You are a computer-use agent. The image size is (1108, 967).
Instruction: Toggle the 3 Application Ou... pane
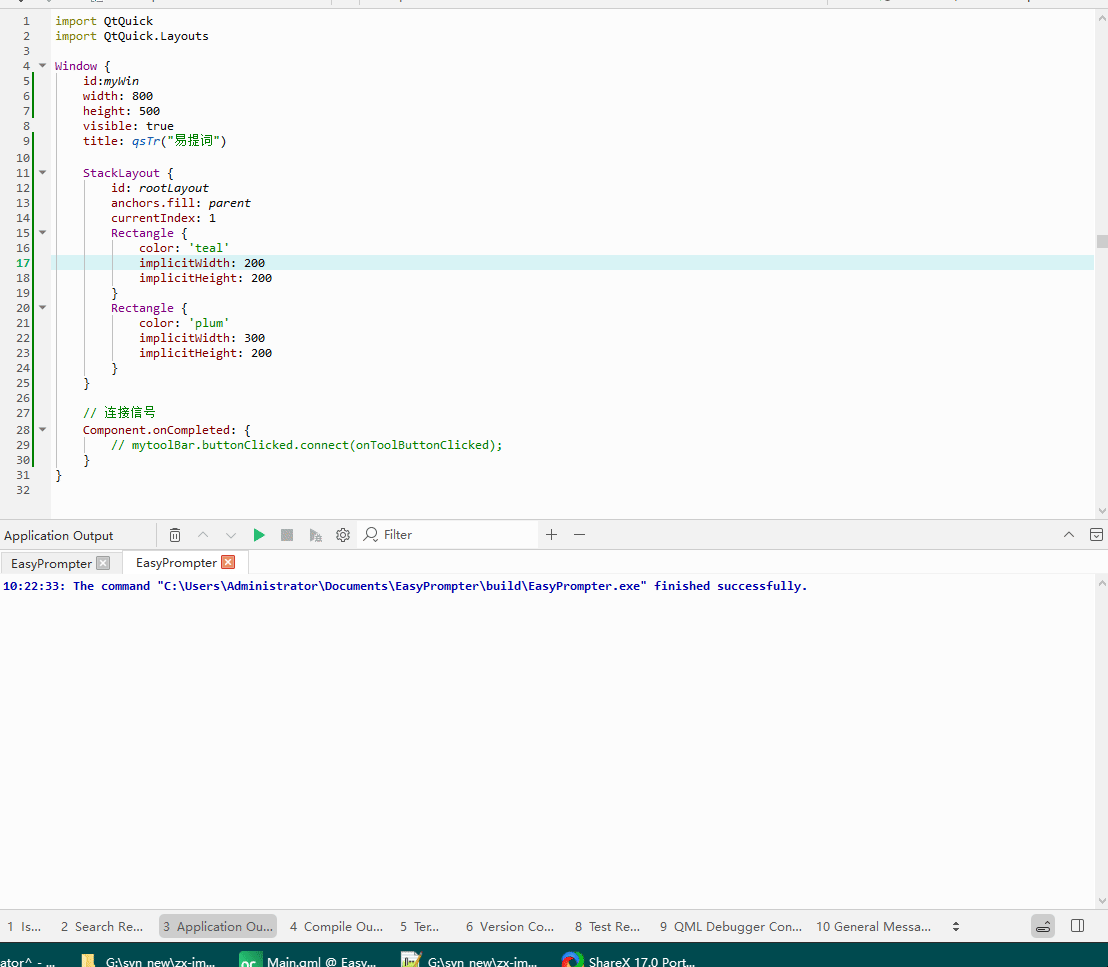[x=218, y=926]
